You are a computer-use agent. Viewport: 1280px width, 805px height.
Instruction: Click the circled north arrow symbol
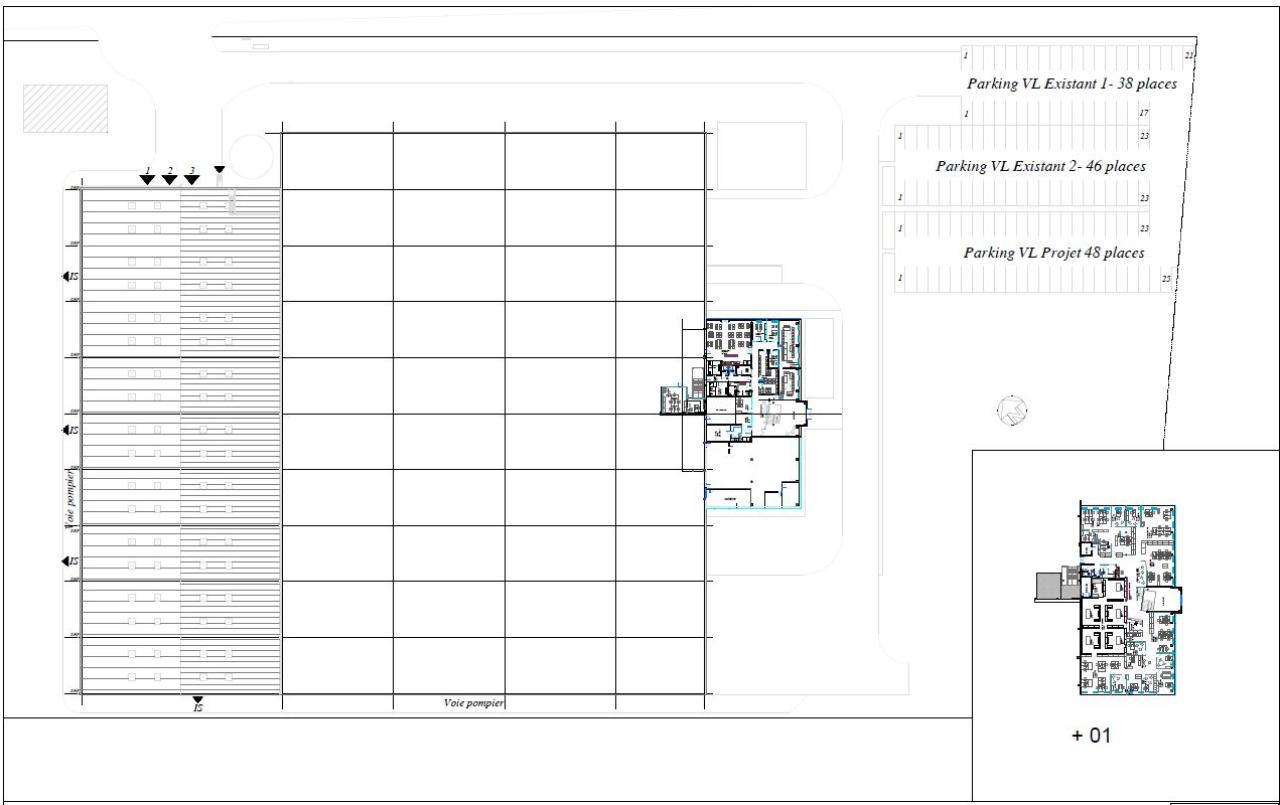click(1013, 409)
